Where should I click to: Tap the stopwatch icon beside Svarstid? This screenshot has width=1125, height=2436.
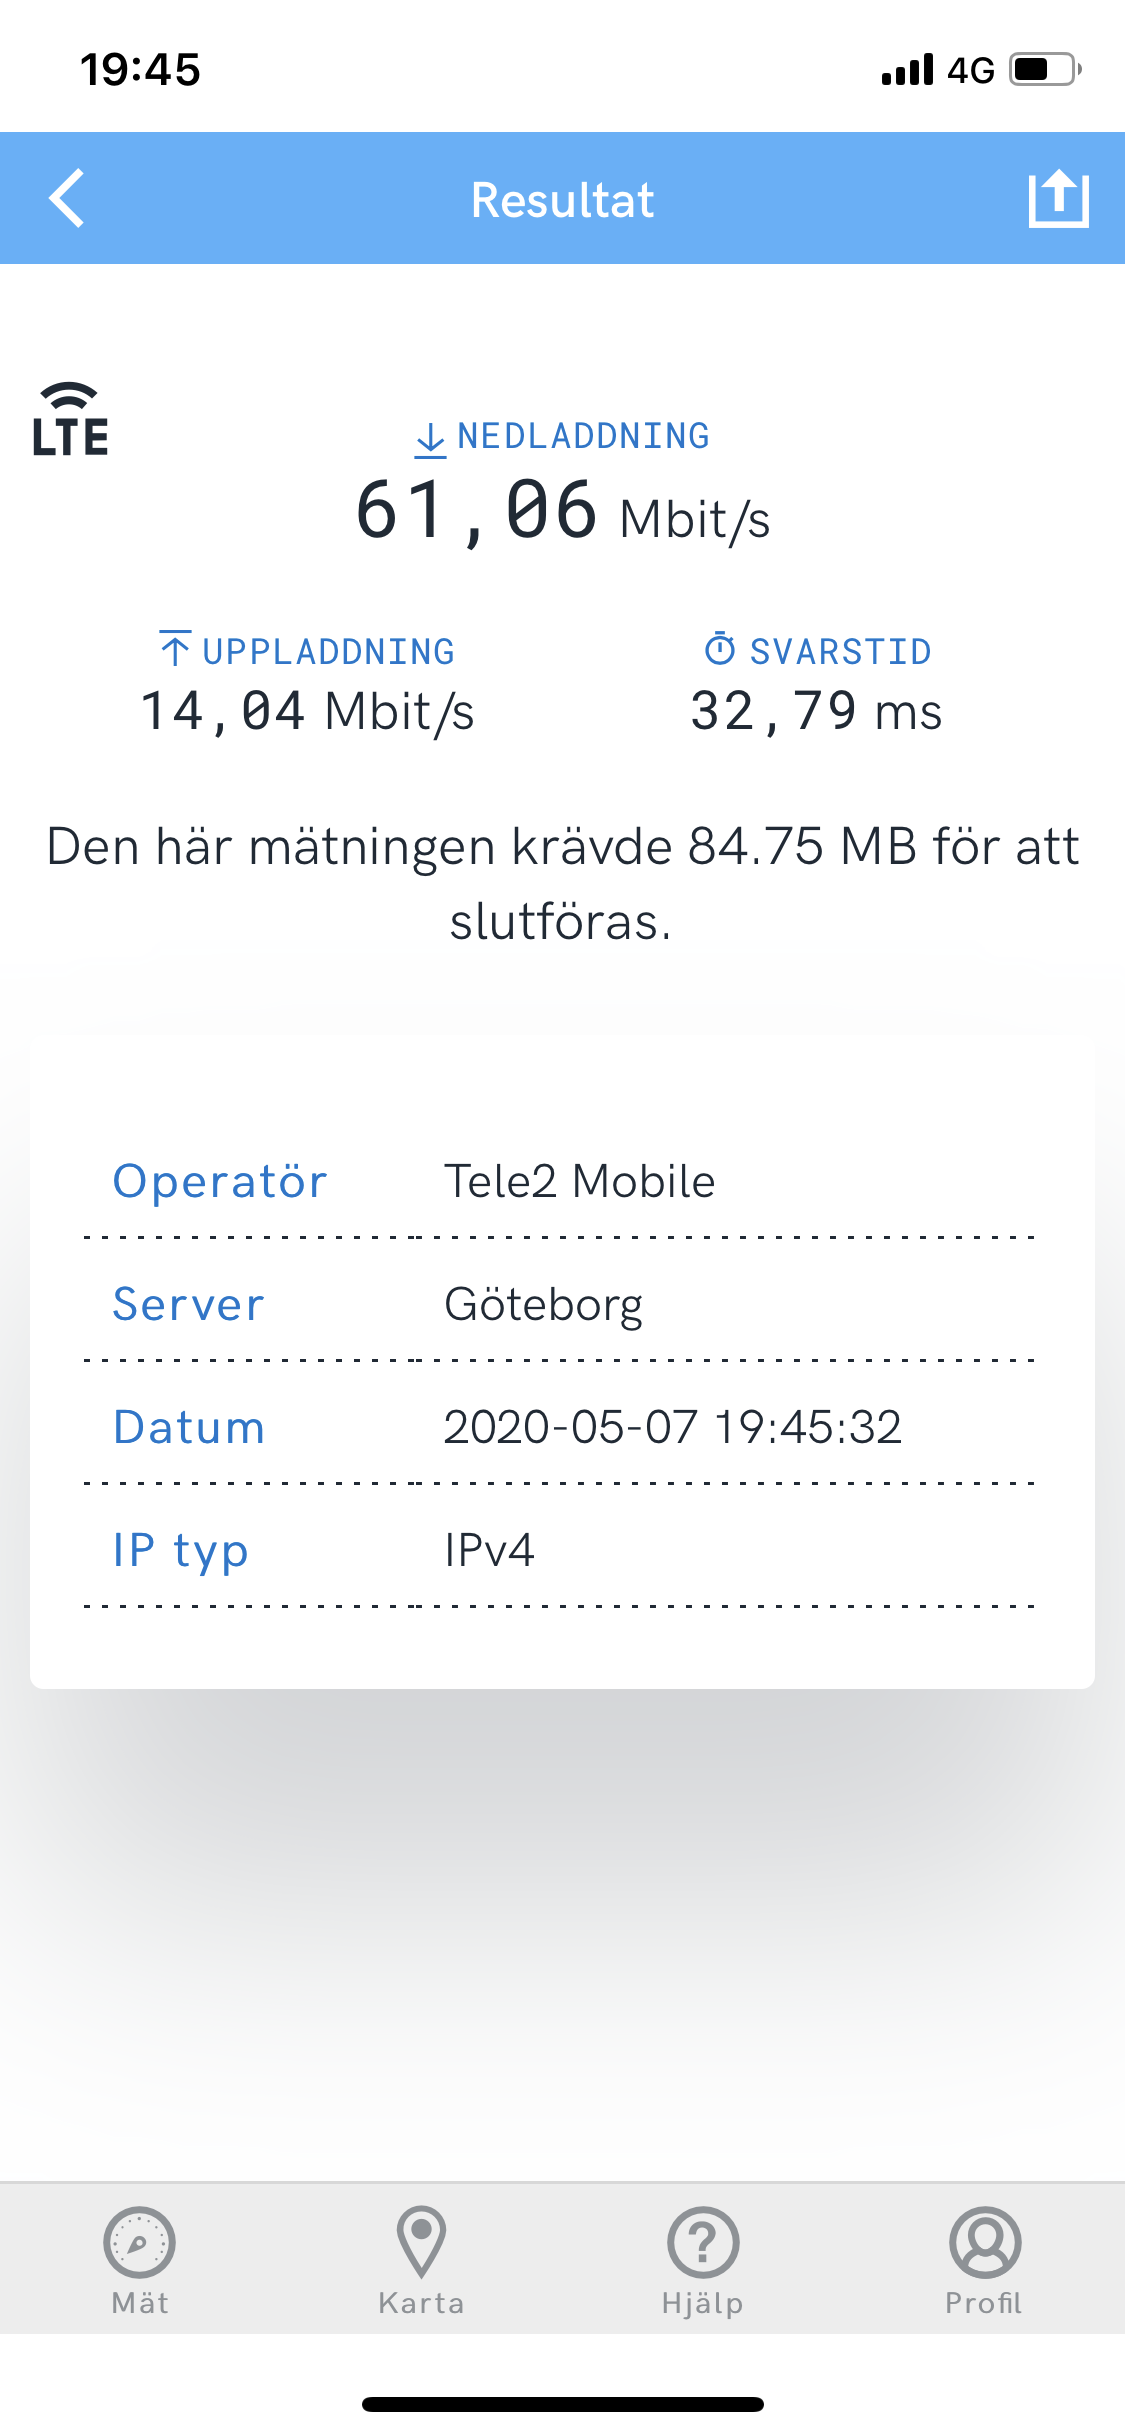pos(720,649)
